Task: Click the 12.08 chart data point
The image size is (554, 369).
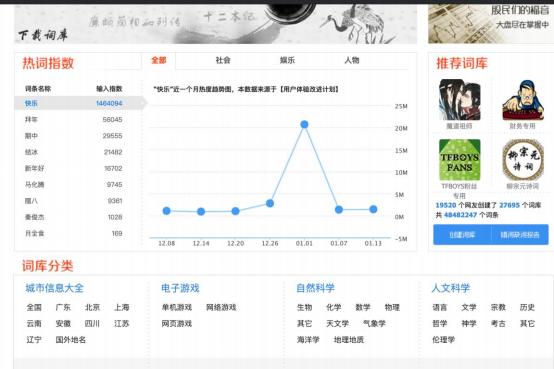Action: point(166,211)
